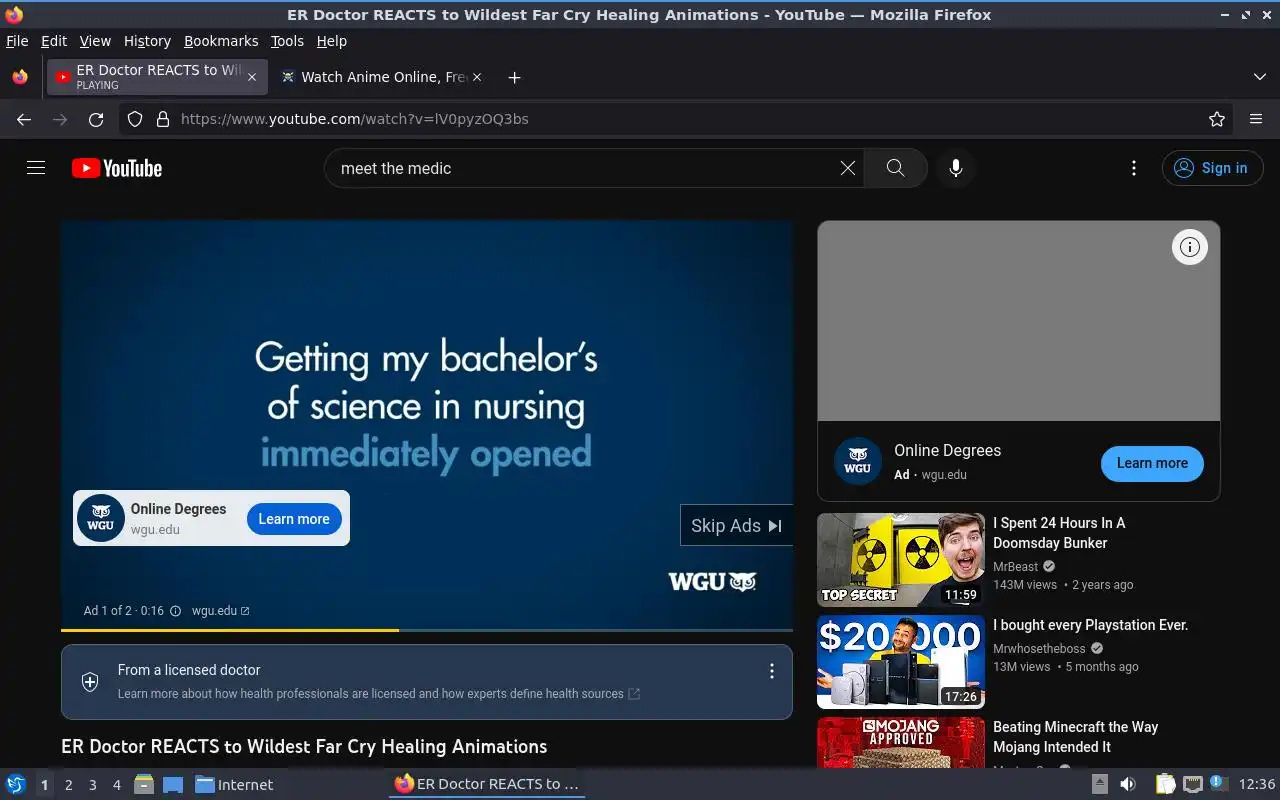Switch to workspace 3 in taskbar
Viewport: 1280px width, 800px height.
pyautogui.click(x=93, y=785)
